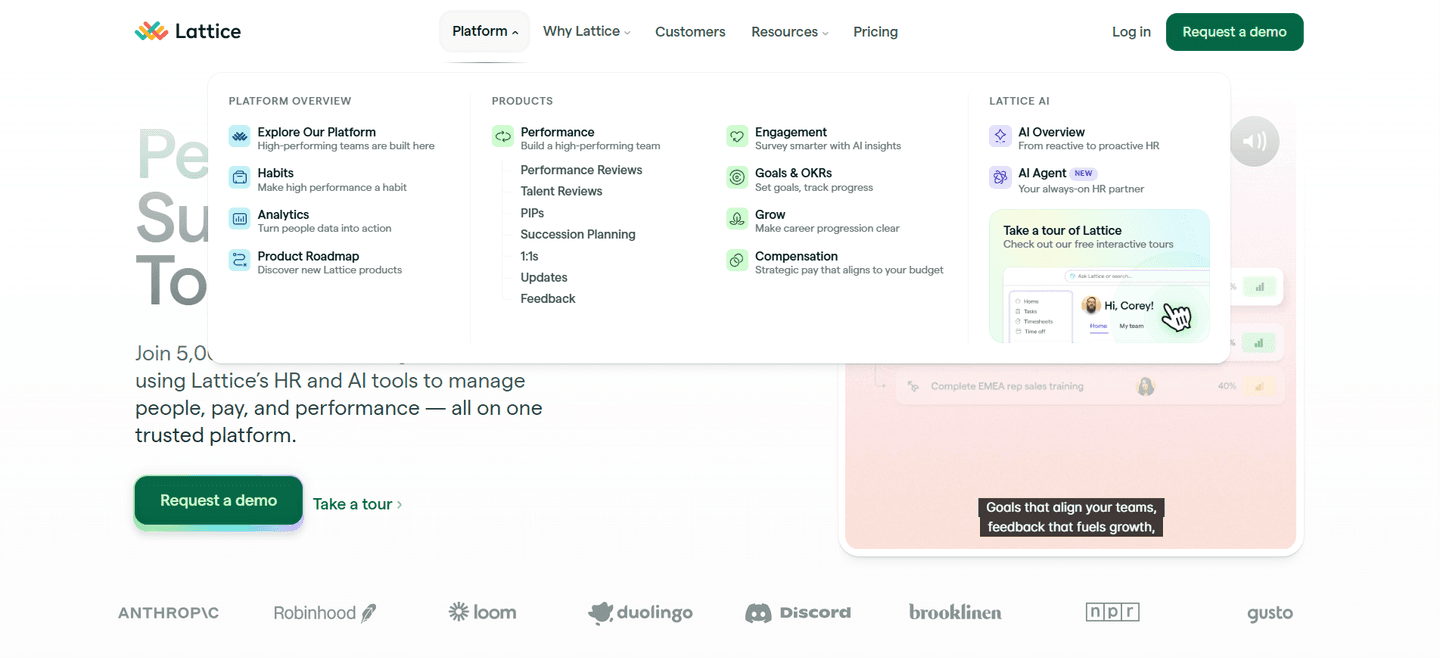The image size is (1440, 658).
Task: Open the Grow link text
Action: click(770, 215)
